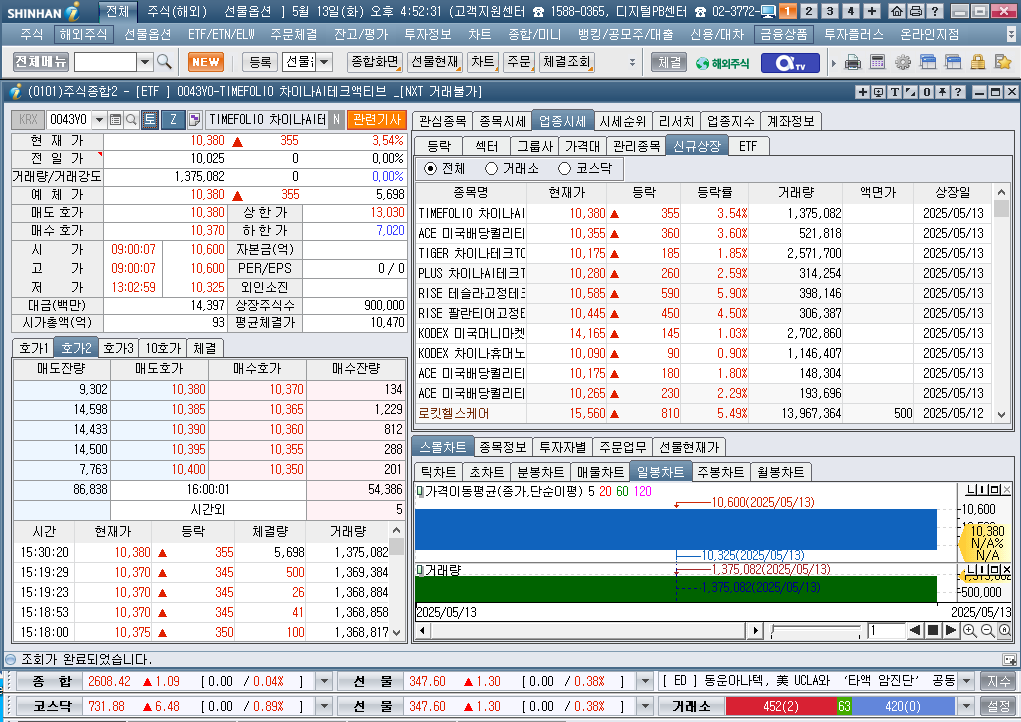Image resolution: width=1021 pixels, height=722 pixels.
Task: Click the 등록 toolbar button
Action: [x=260, y=62]
